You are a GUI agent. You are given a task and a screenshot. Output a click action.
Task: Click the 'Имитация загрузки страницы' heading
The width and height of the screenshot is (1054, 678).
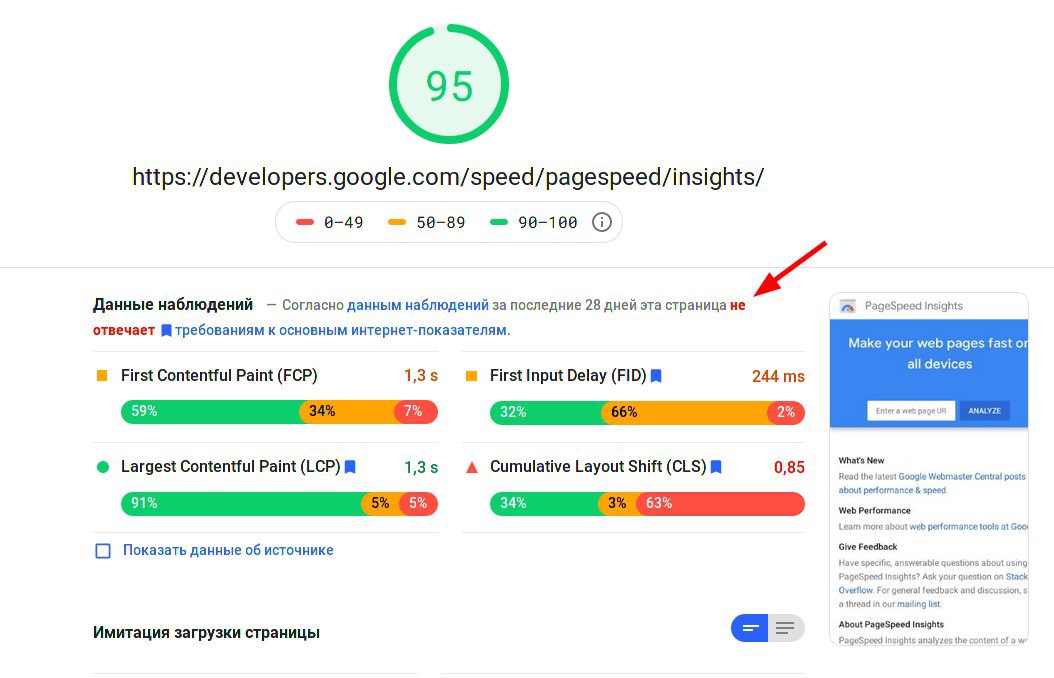click(x=206, y=633)
